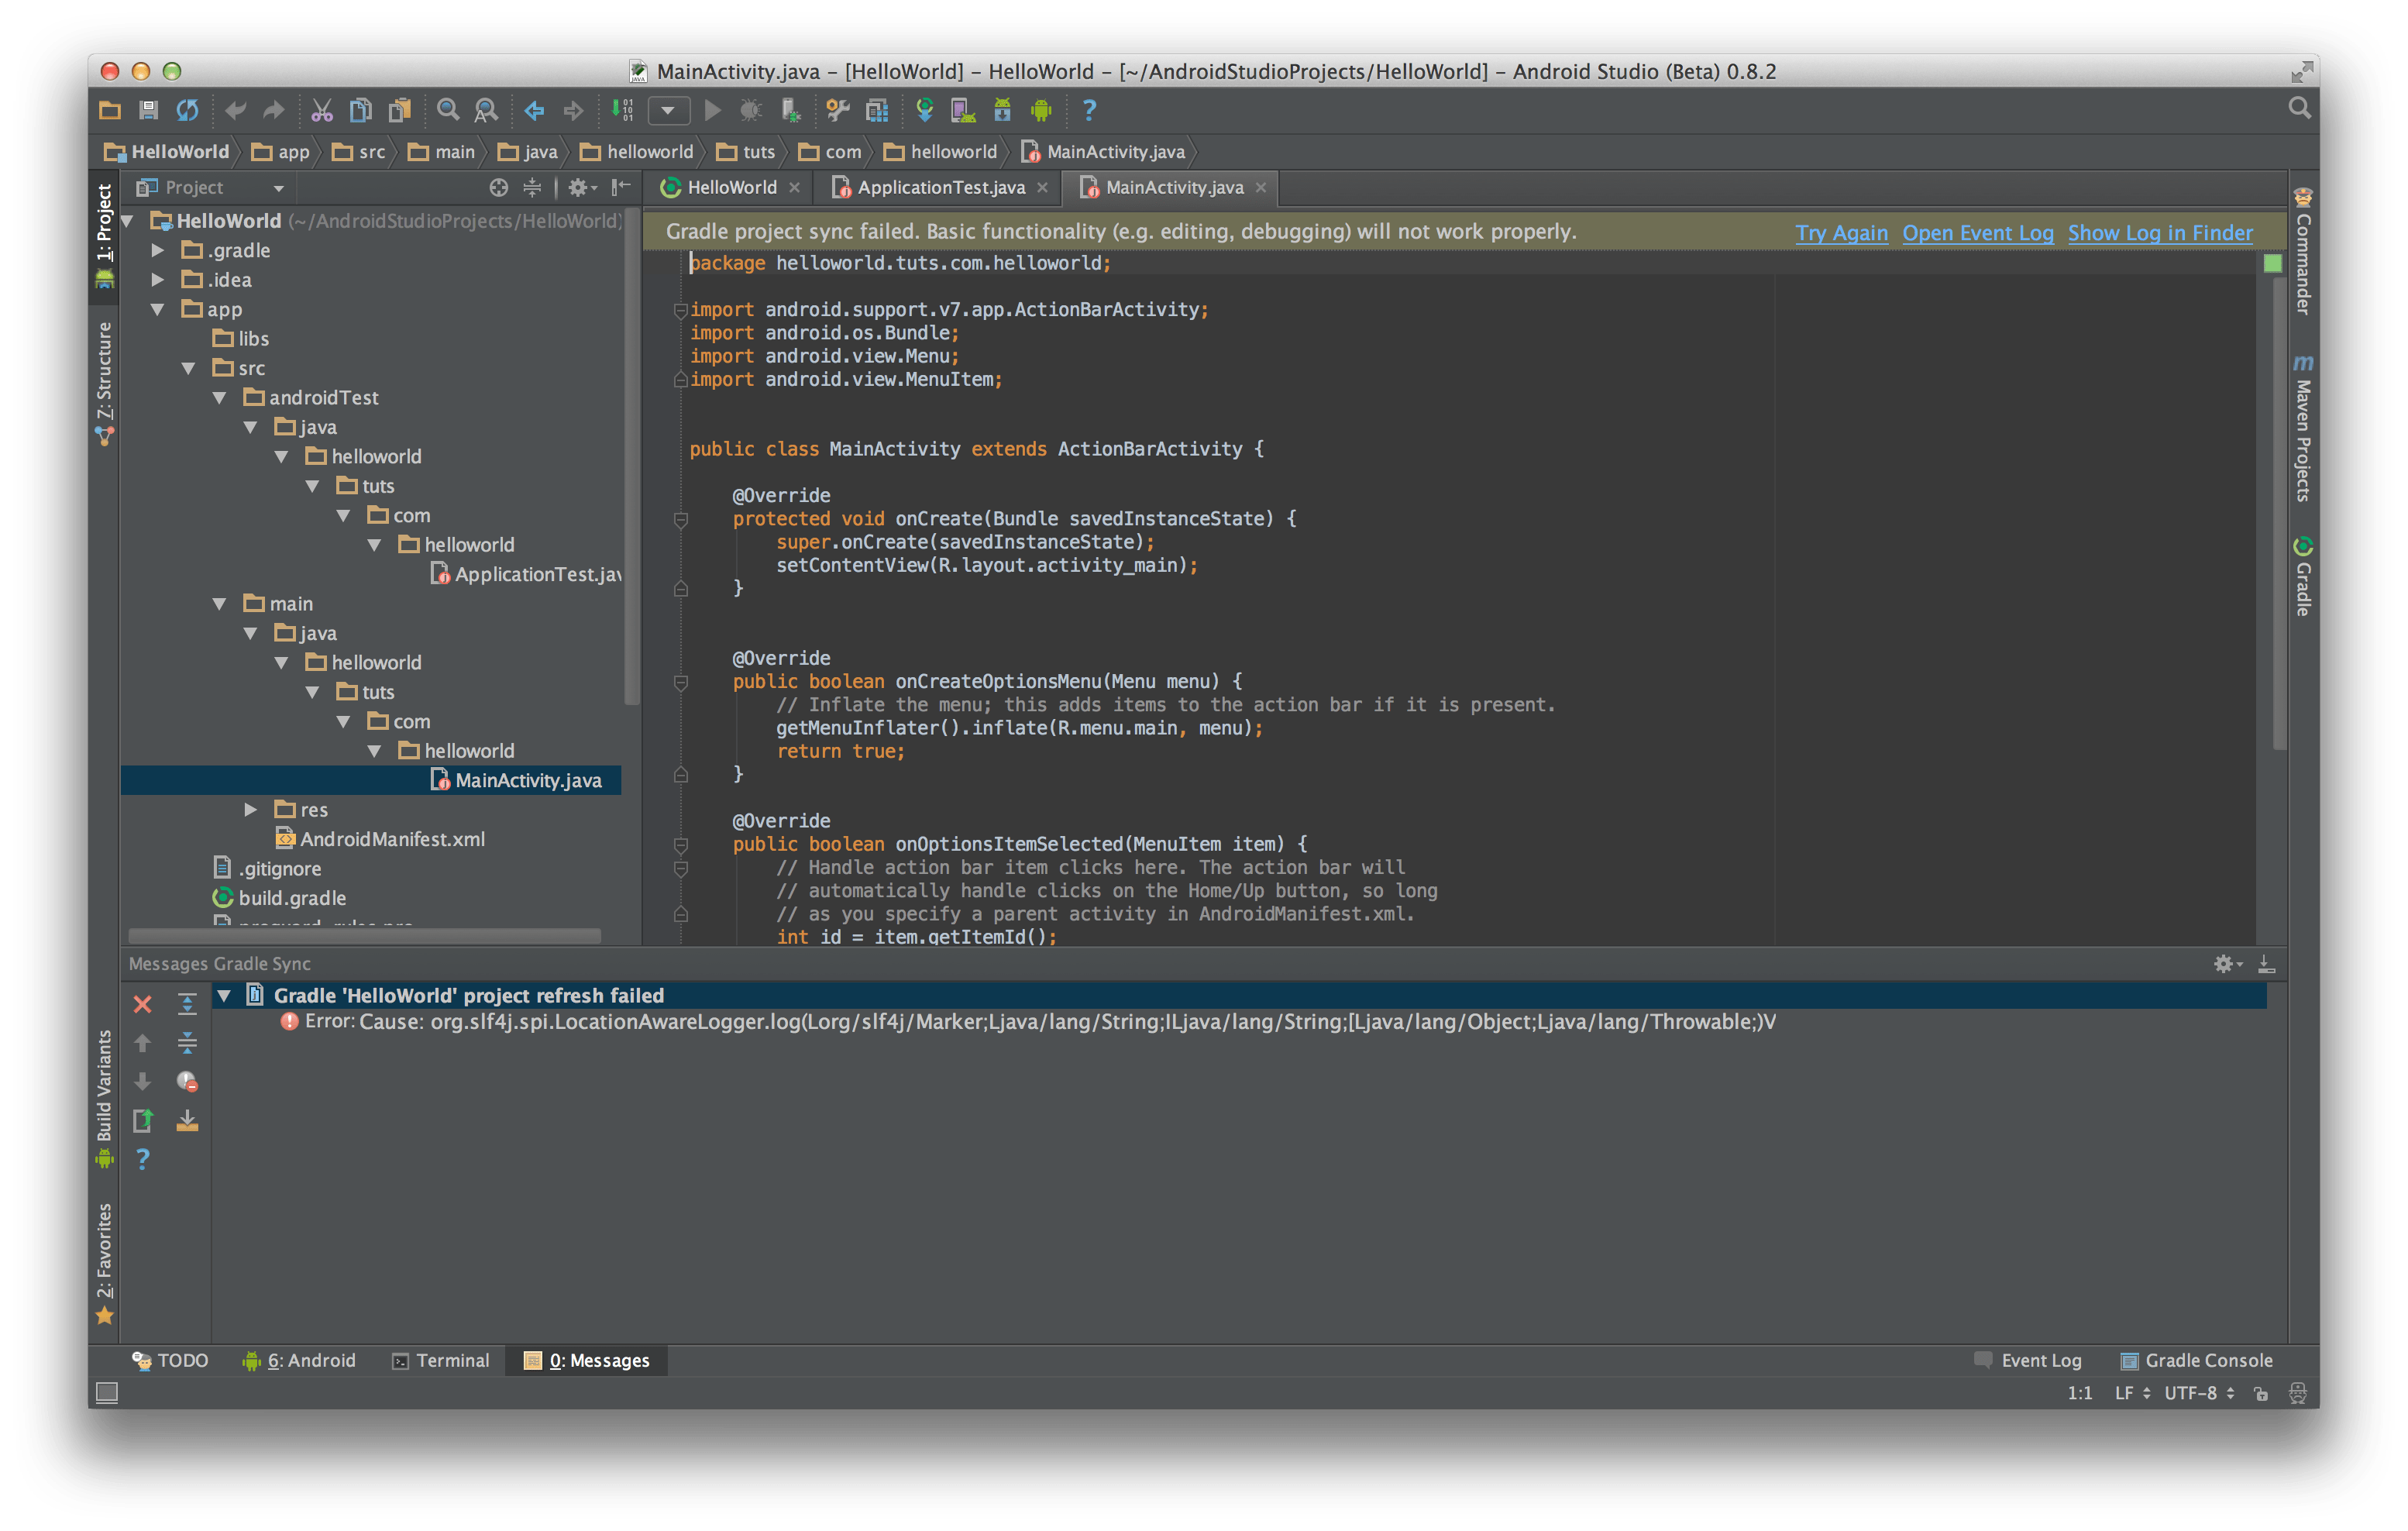Screen dimensions: 2408x1531
Task: Close the MainActivity.java tab
Action: coord(1261,187)
